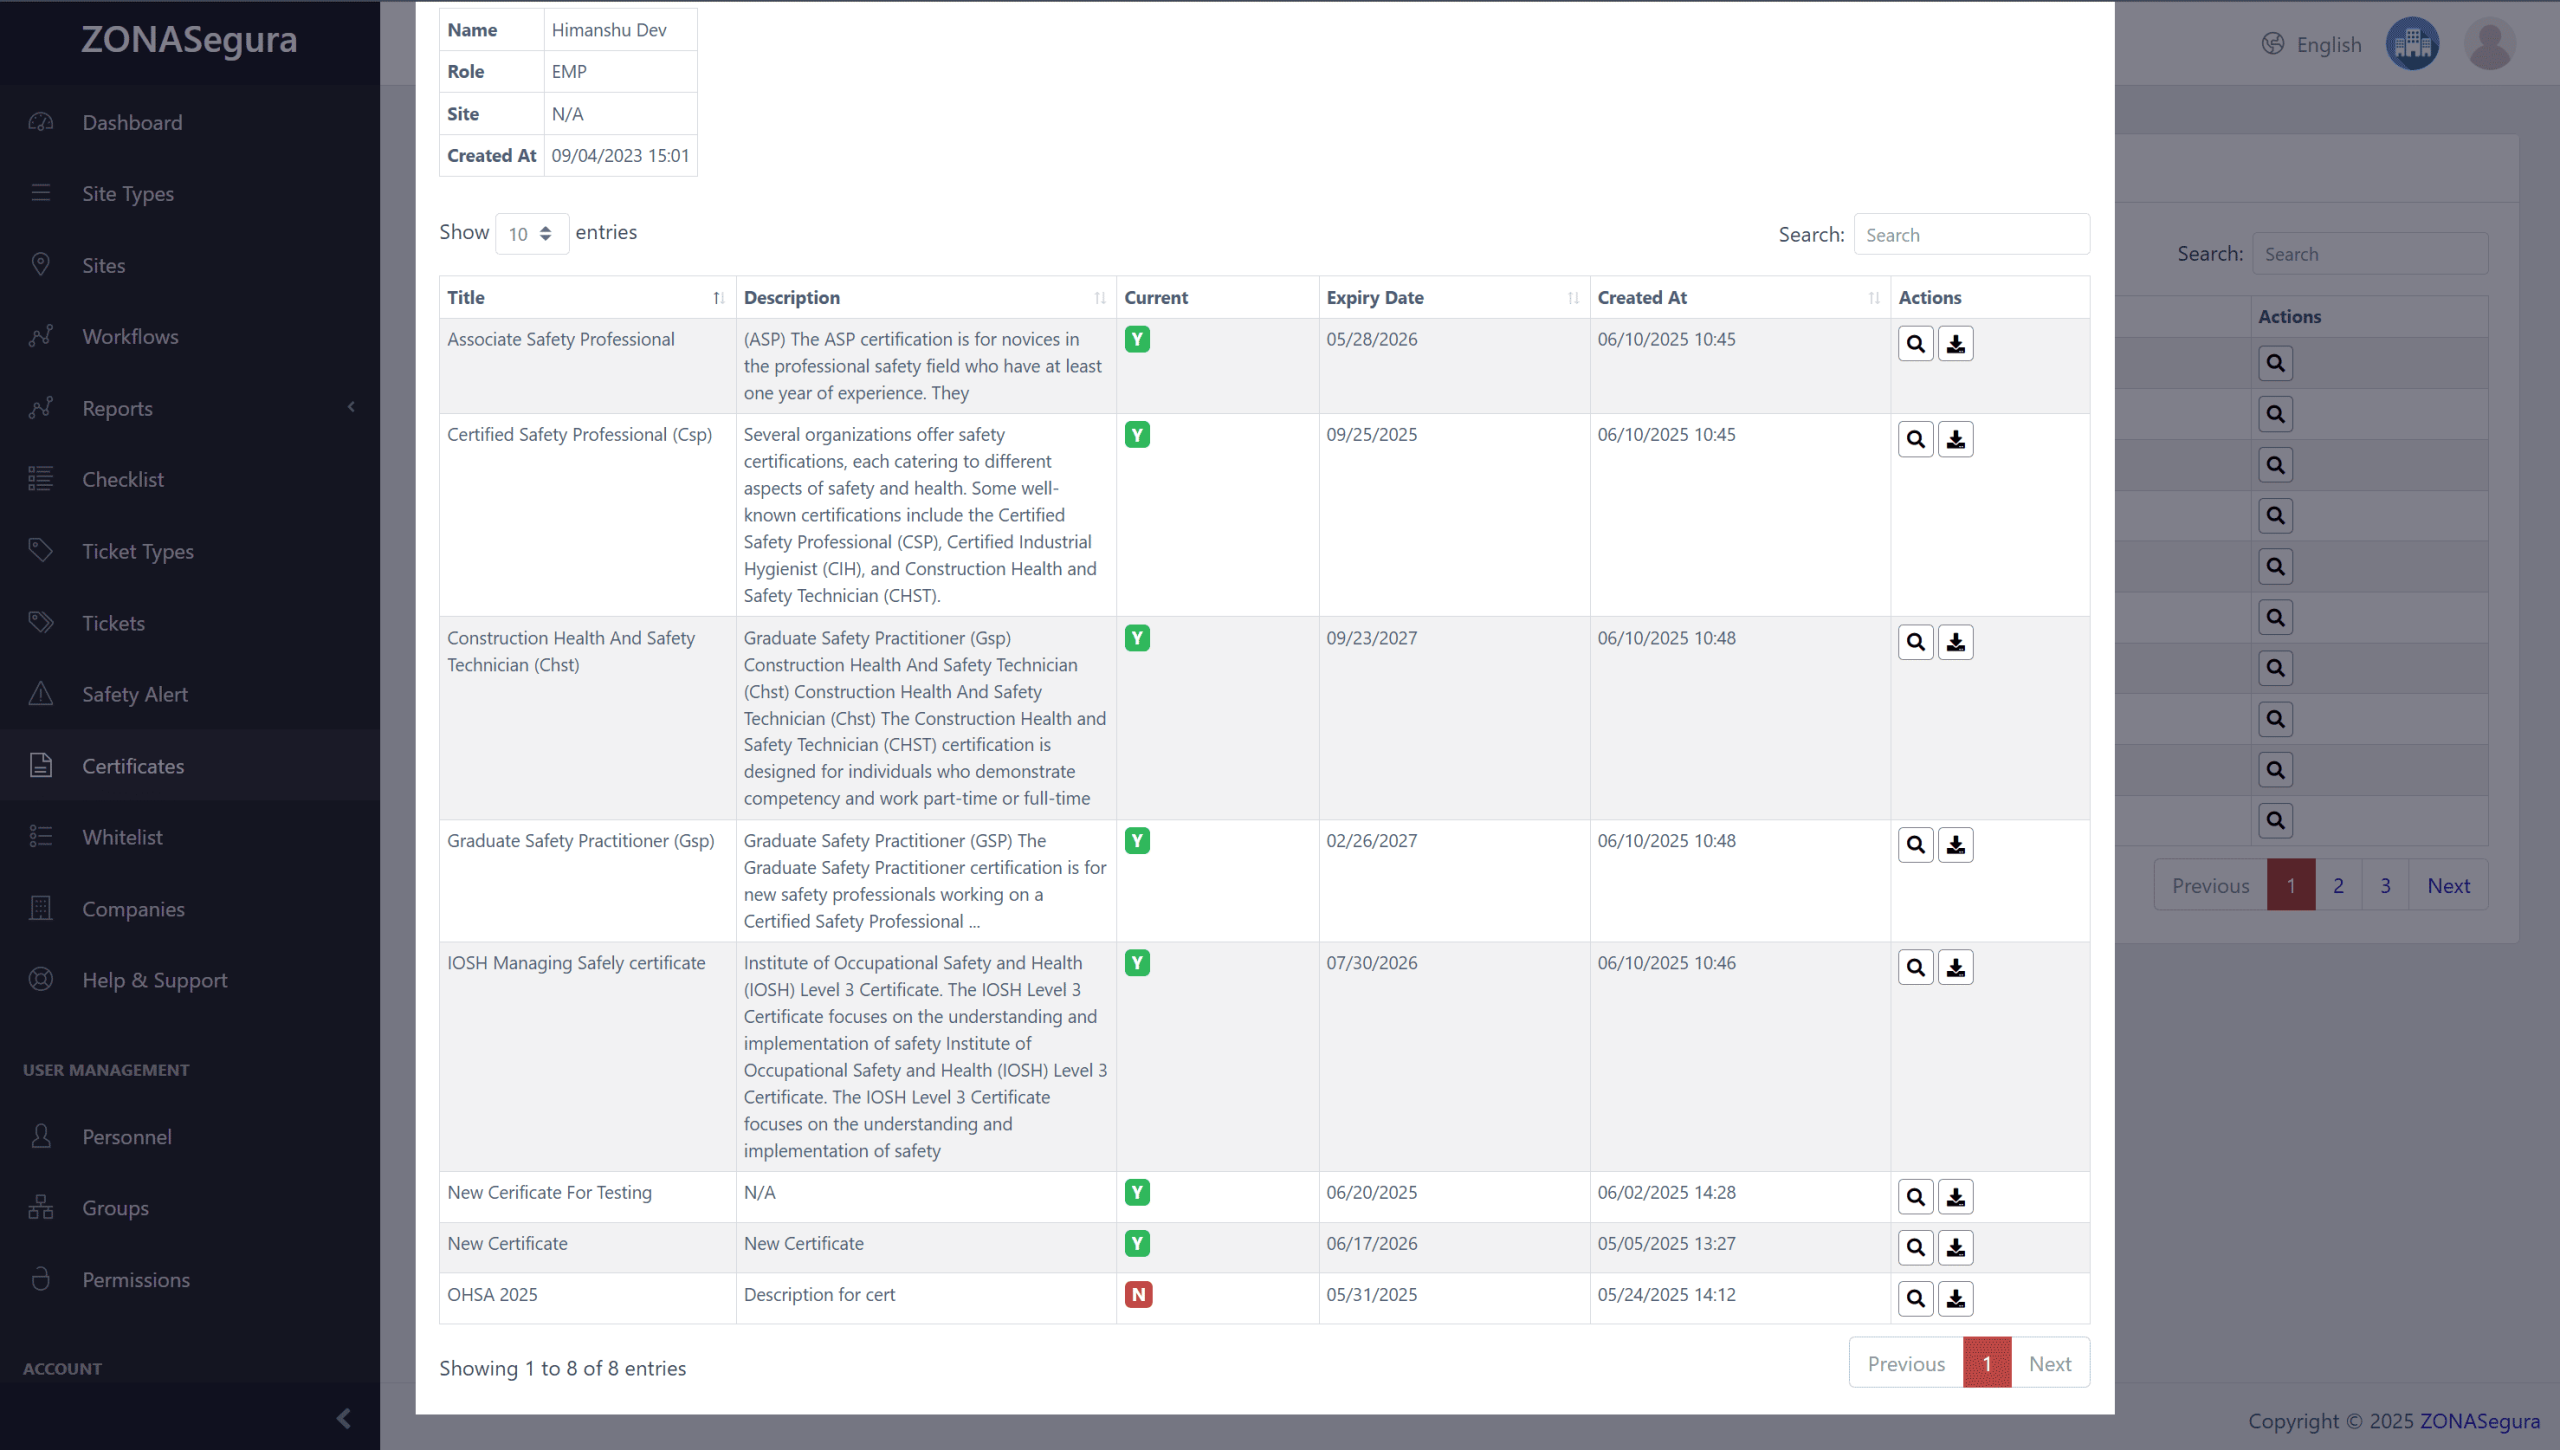Download Graduate Safety Practitioner (Gsp) certificate
The image size is (2560, 1450).
point(1955,845)
